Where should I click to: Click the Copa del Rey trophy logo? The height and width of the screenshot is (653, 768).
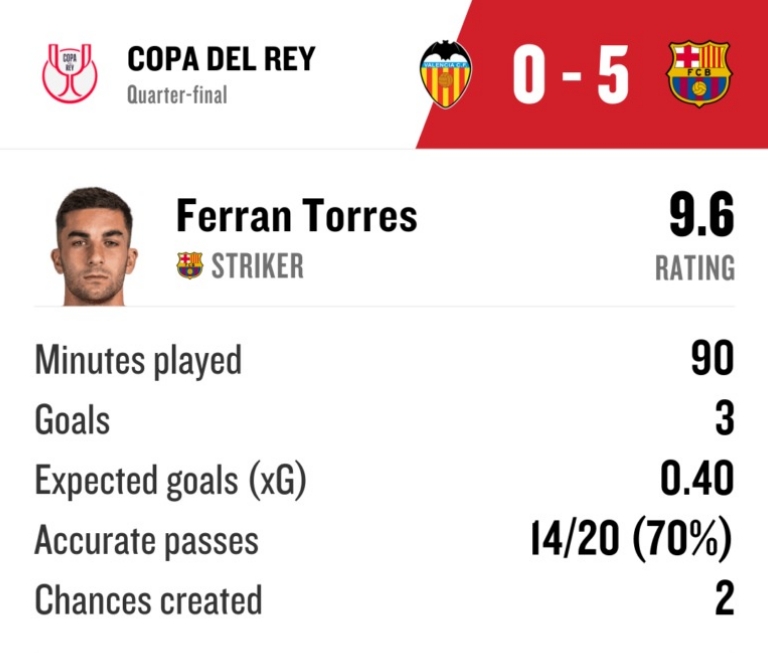[70, 73]
